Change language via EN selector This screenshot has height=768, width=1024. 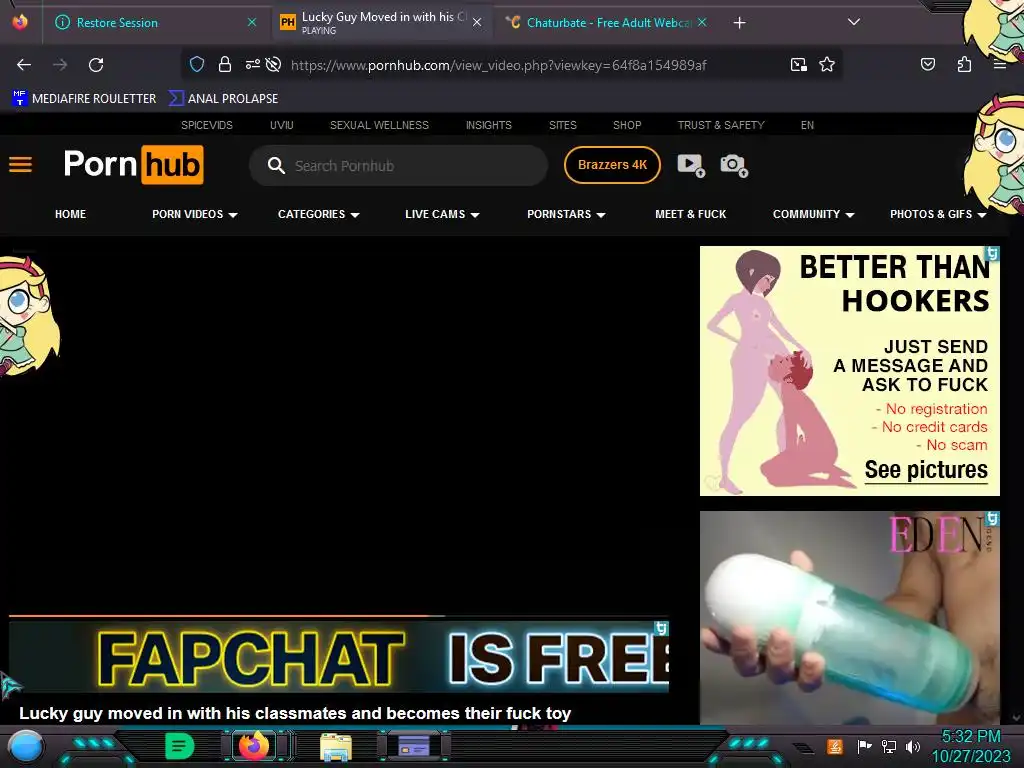(x=807, y=125)
